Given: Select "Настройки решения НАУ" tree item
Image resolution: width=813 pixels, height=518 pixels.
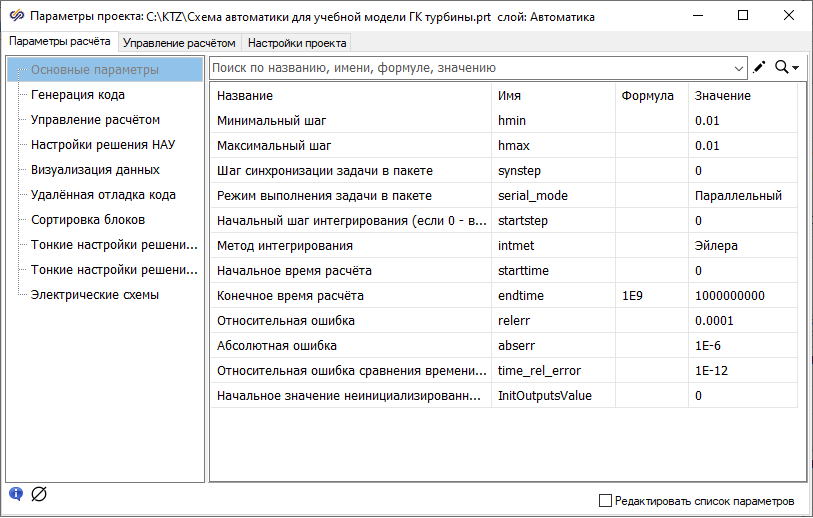Looking at the screenshot, I should coord(103,145).
